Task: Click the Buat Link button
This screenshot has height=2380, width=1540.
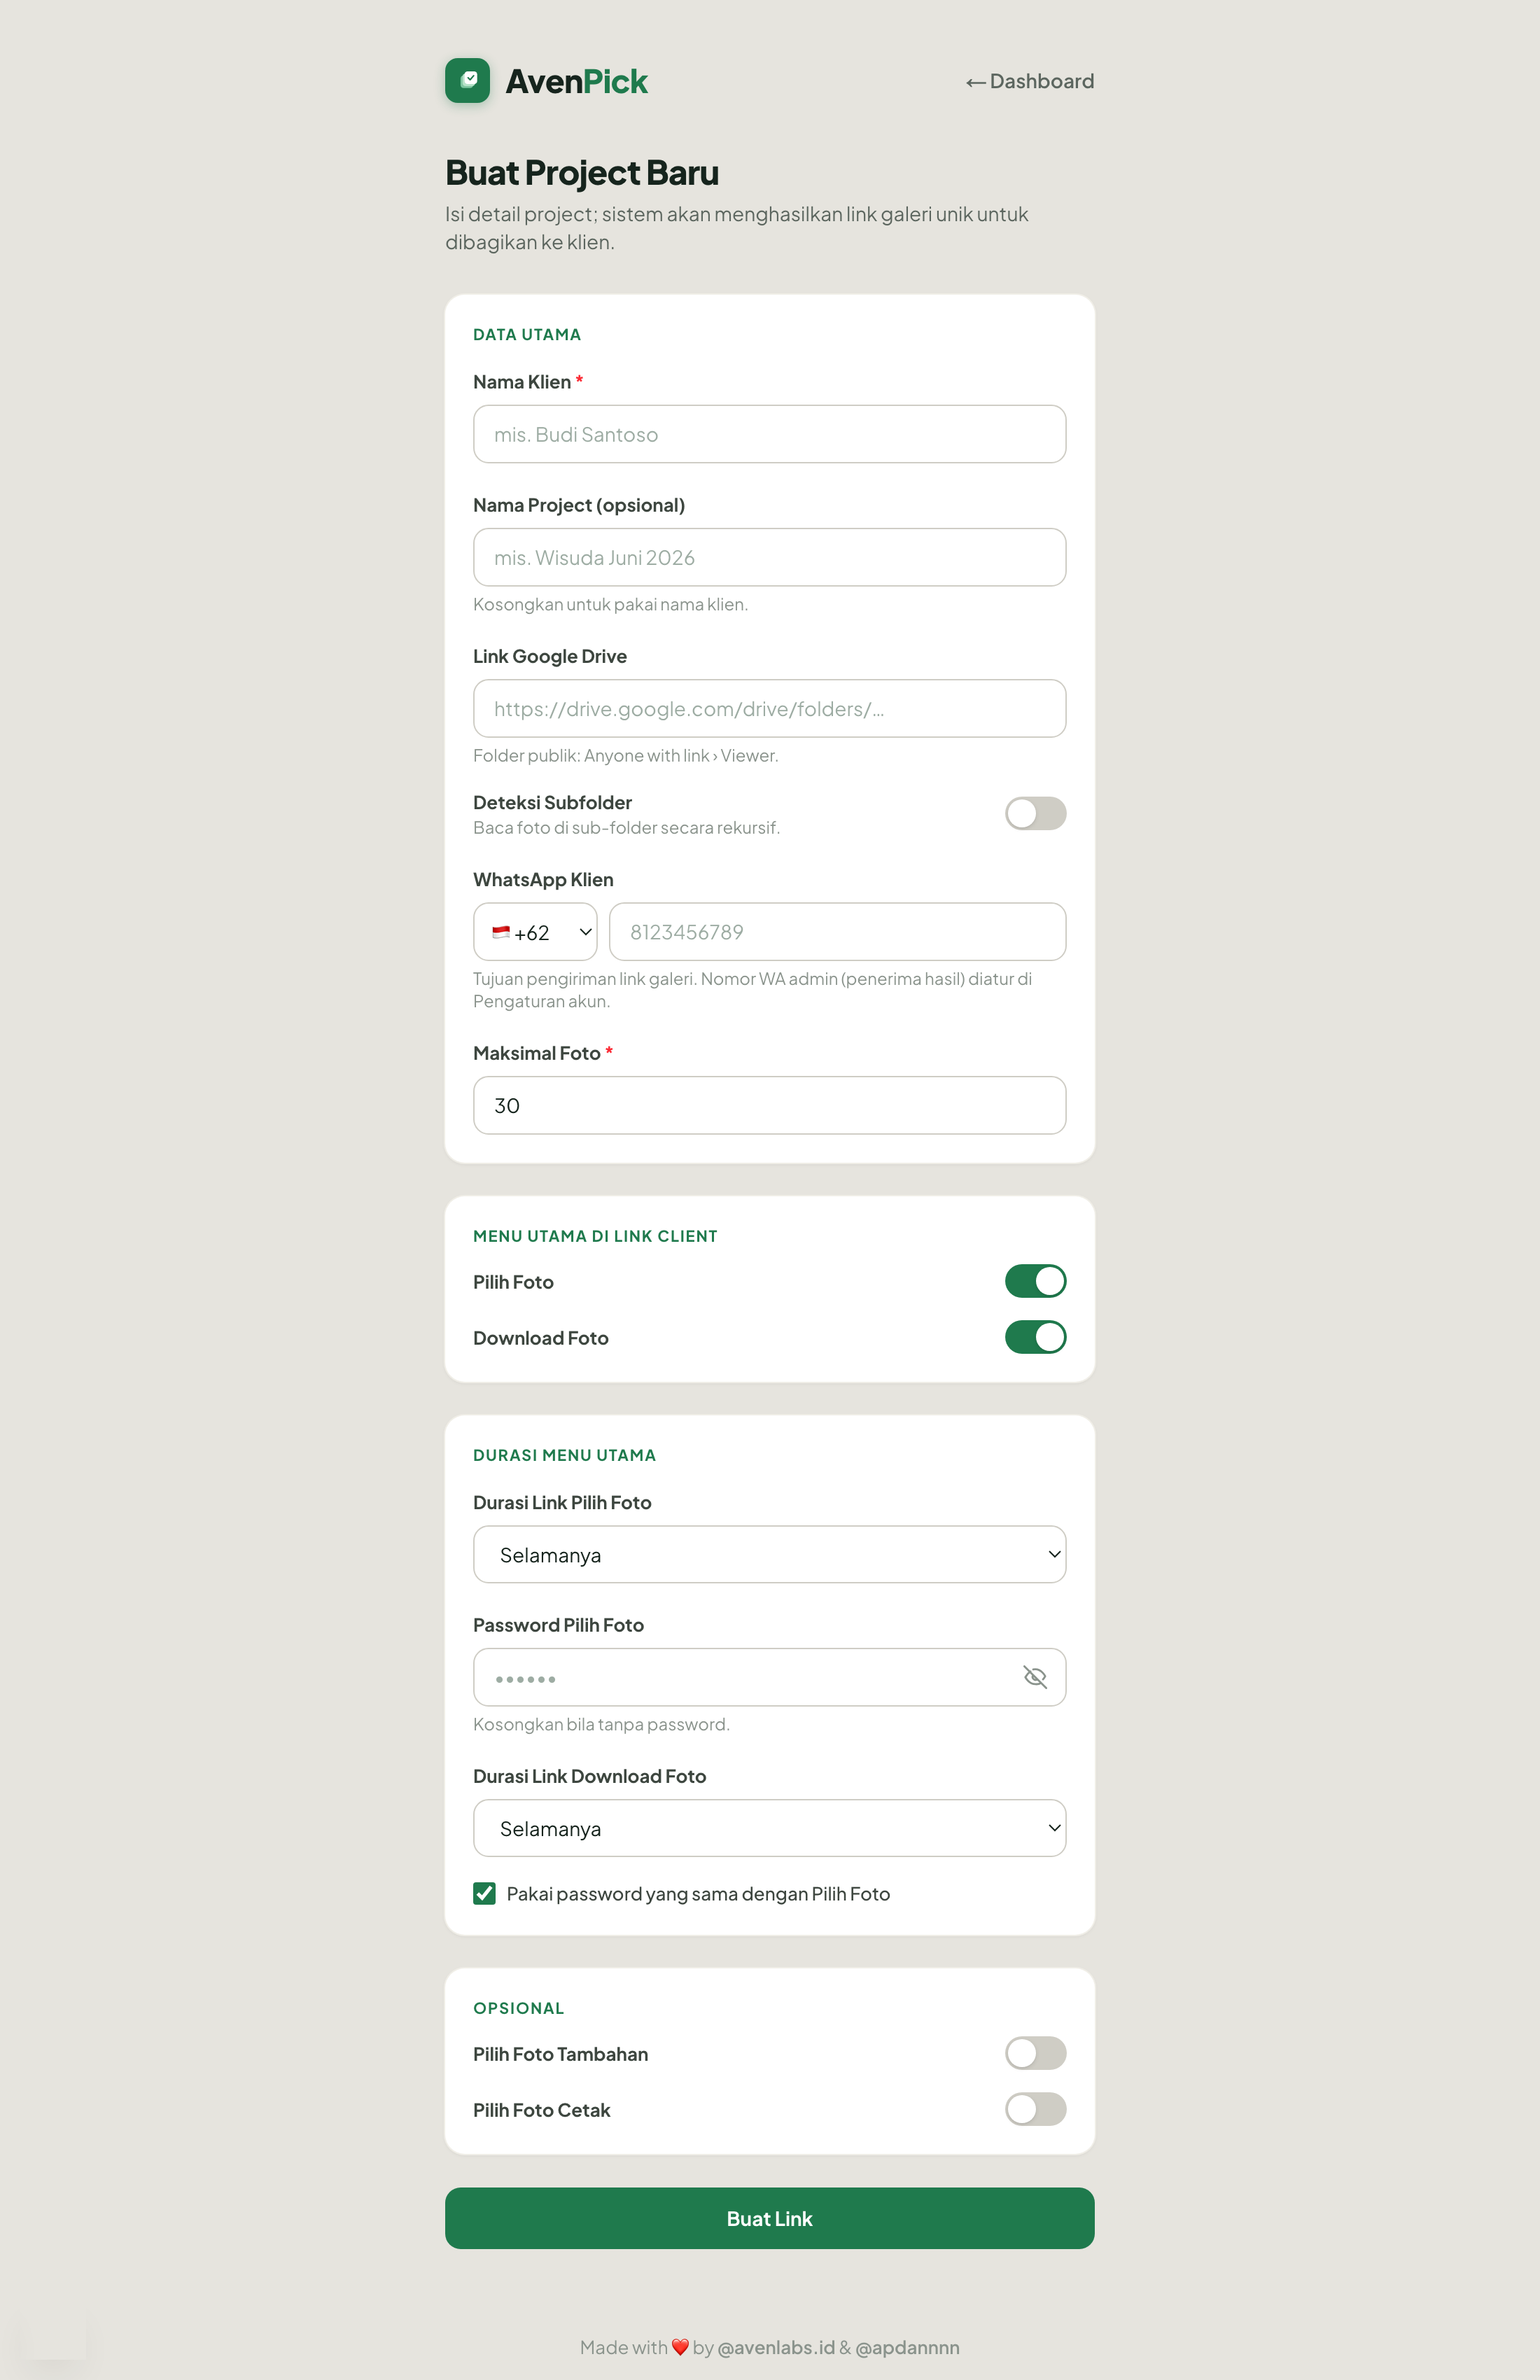Action: (769, 2218)
